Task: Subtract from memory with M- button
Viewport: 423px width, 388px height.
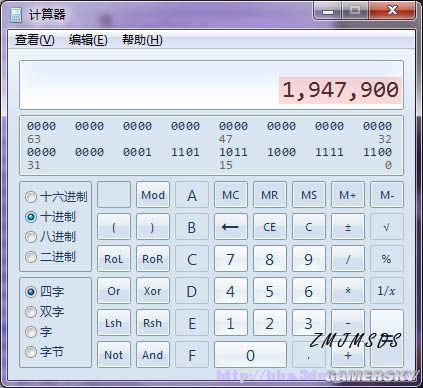Action: pos(387,195)
